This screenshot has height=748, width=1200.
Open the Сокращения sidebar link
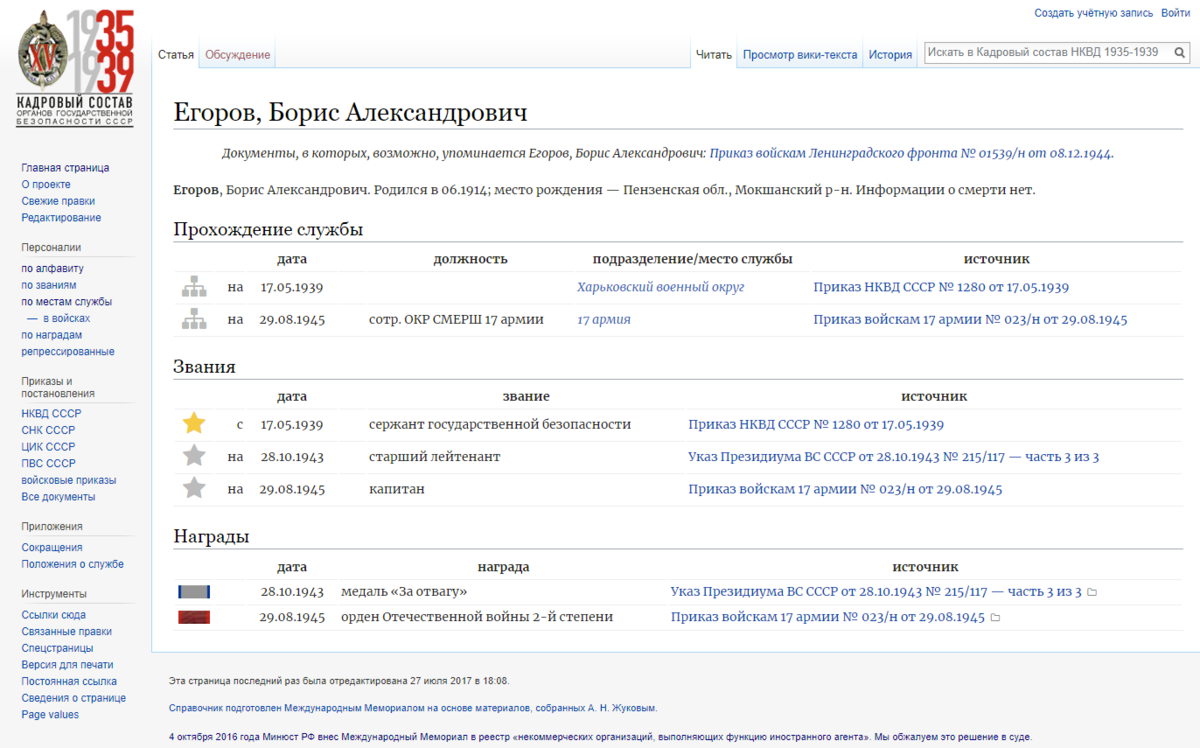pyautogui.click(x=52, y=547)
